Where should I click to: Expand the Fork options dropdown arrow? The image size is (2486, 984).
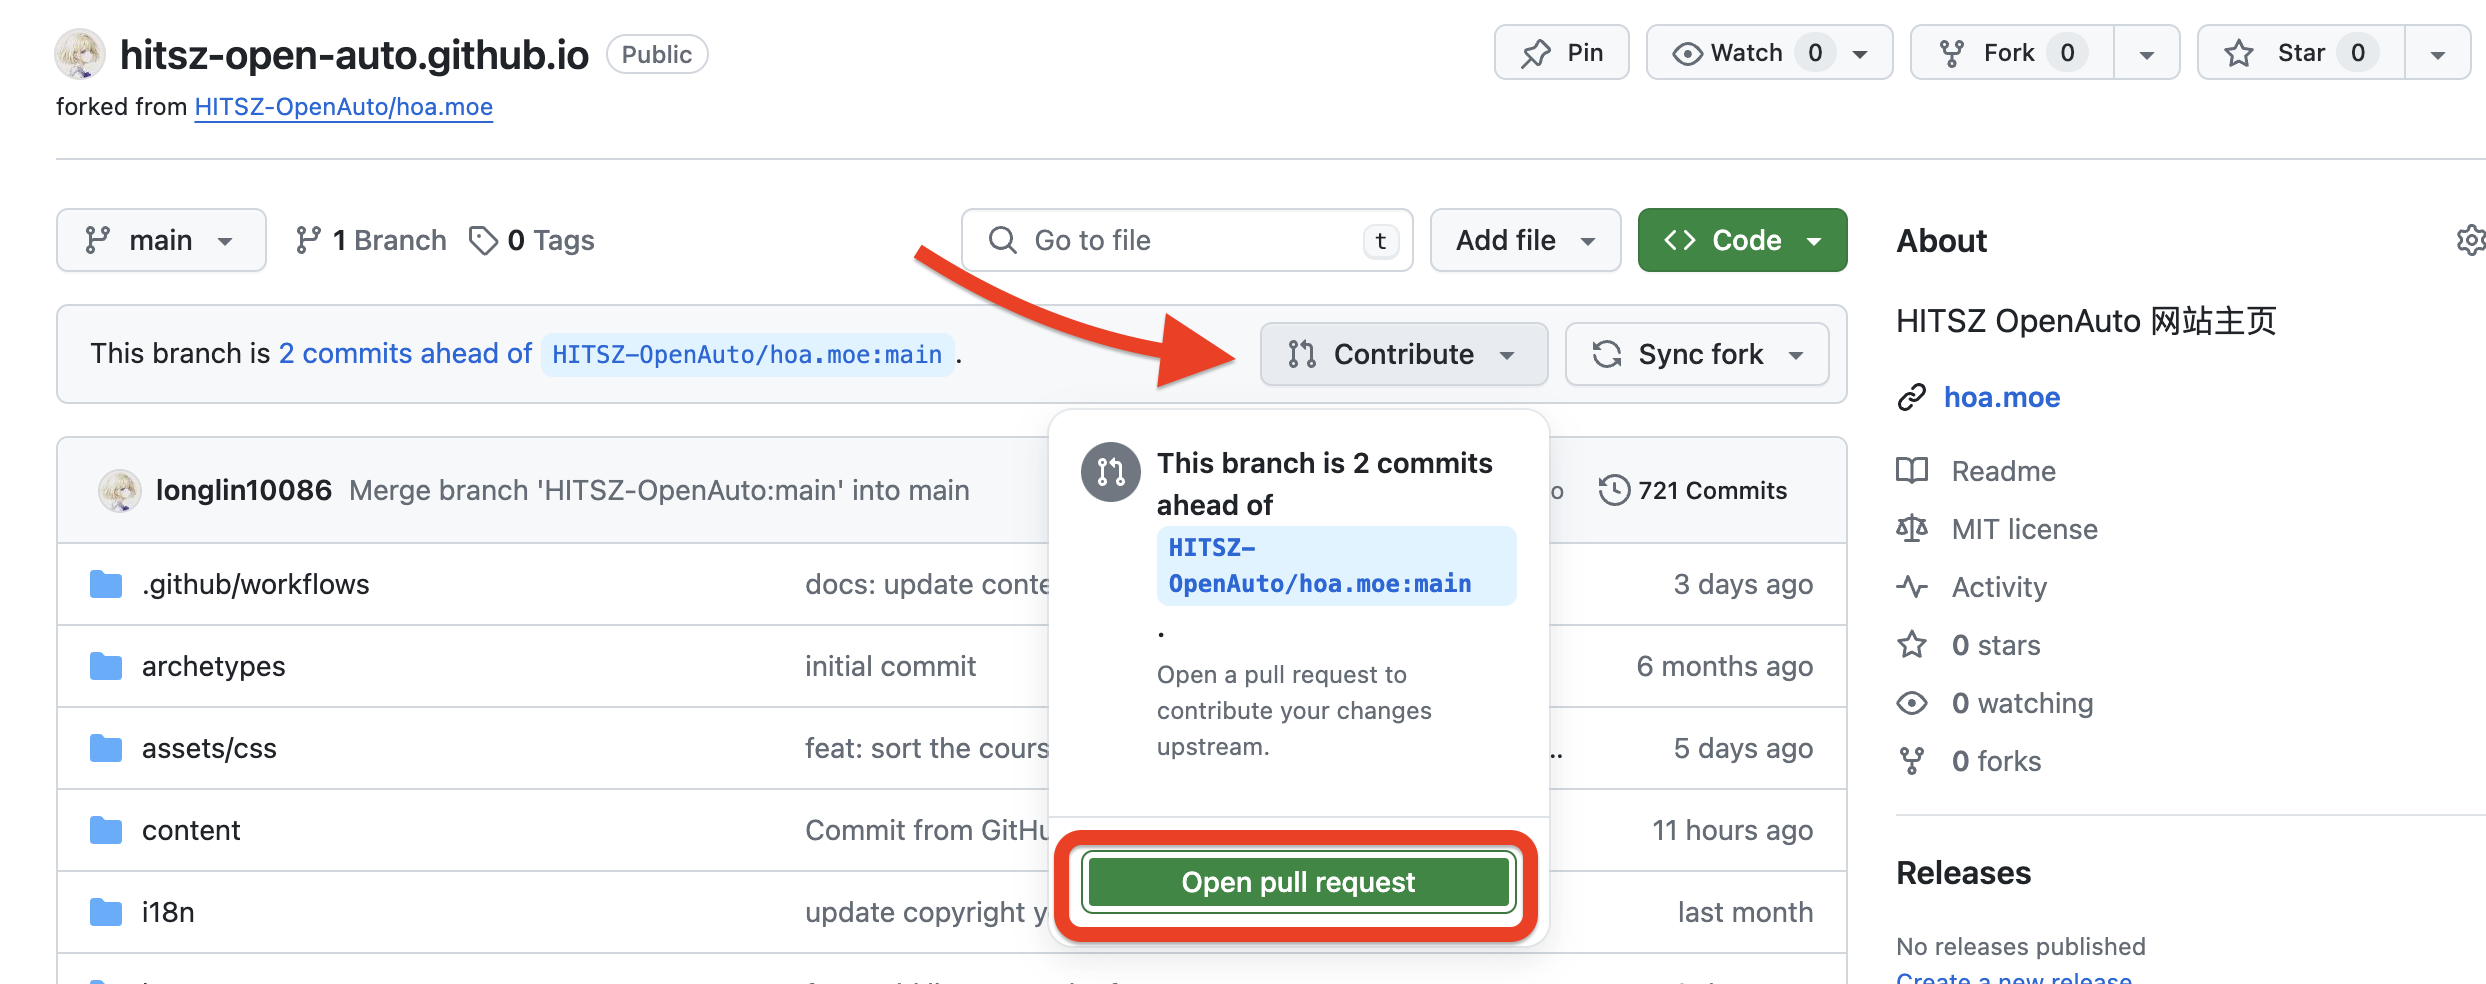(2146, 54)
